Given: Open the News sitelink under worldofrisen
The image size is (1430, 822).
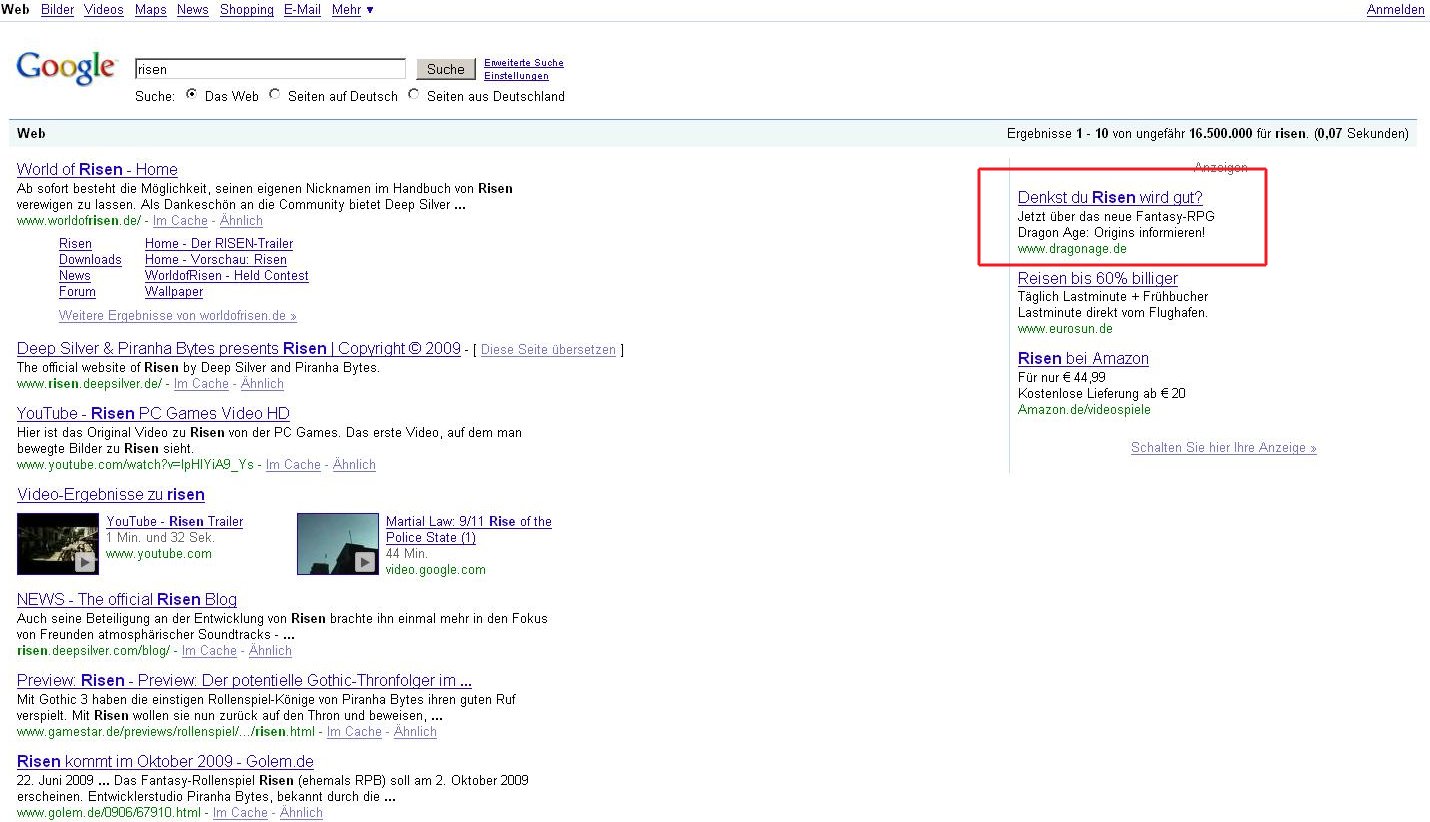Looking at the screenshot, I should coord(75,276).
